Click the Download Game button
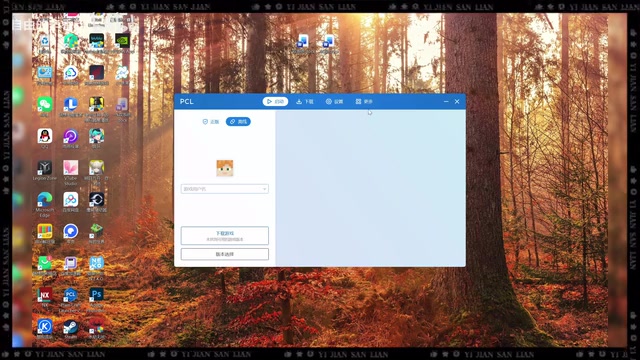Viewport: 640px width, 360px height. point(224,236)
